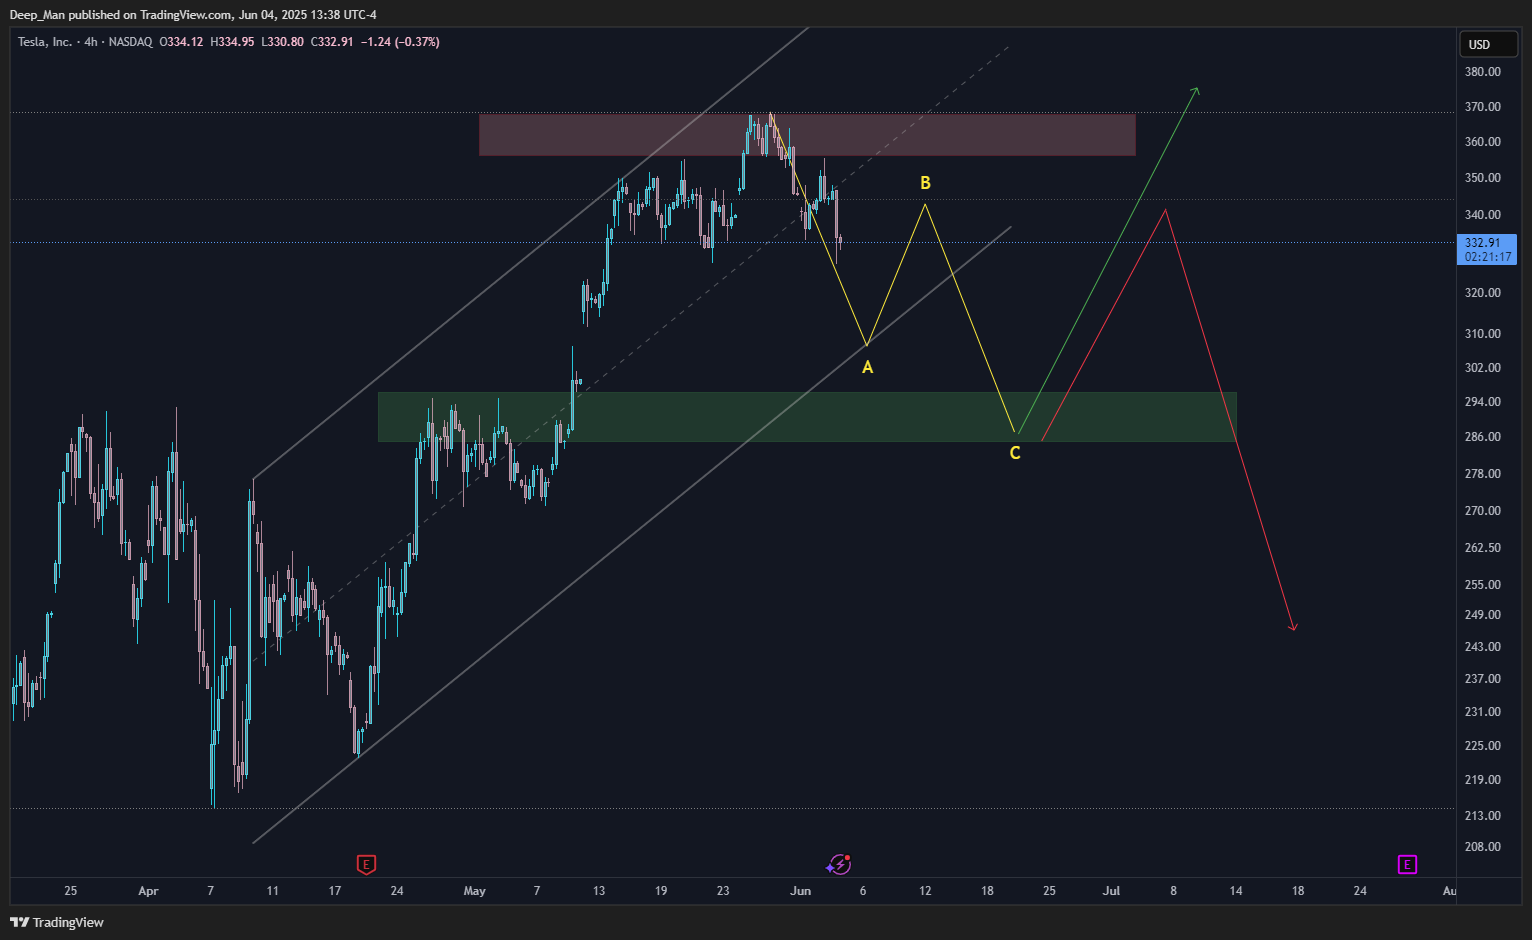Screen dimensions: 1532x940
Task: Select the Tesla, Inc. symbol title
Action: pos(45,42)
